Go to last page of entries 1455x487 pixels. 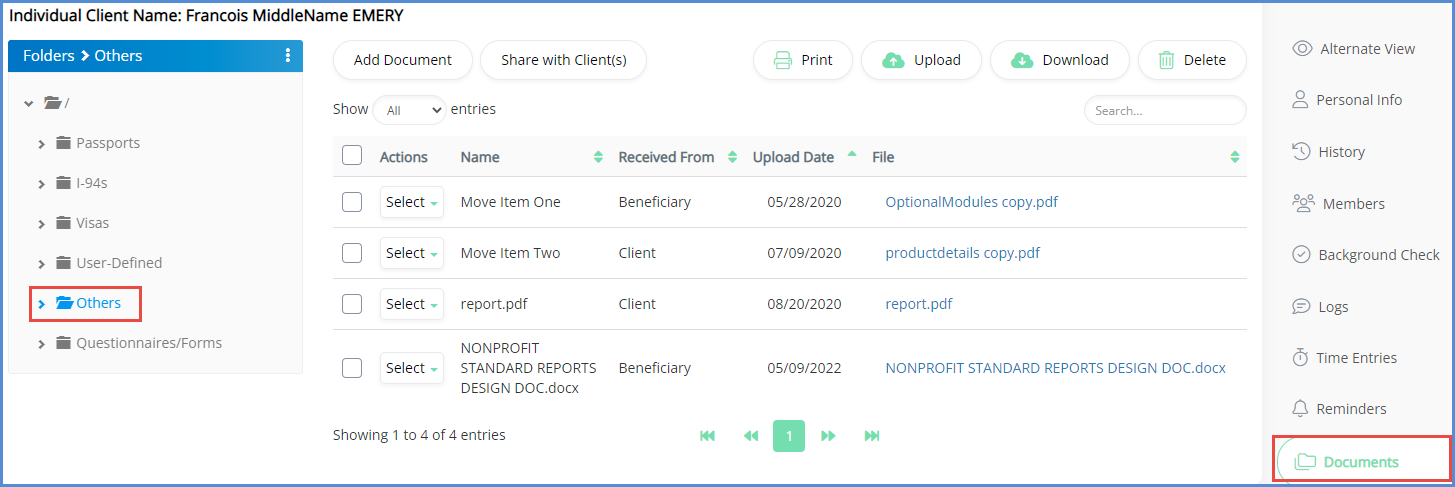[872, 436]
